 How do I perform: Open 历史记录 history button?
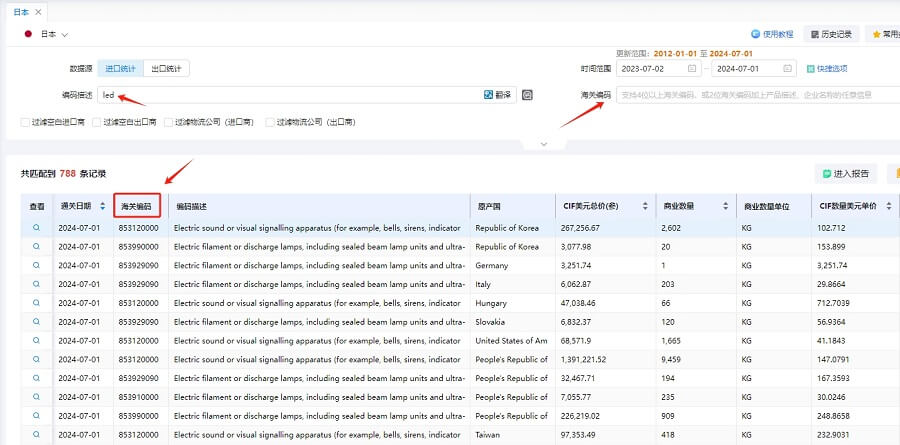tap(831, 34)
